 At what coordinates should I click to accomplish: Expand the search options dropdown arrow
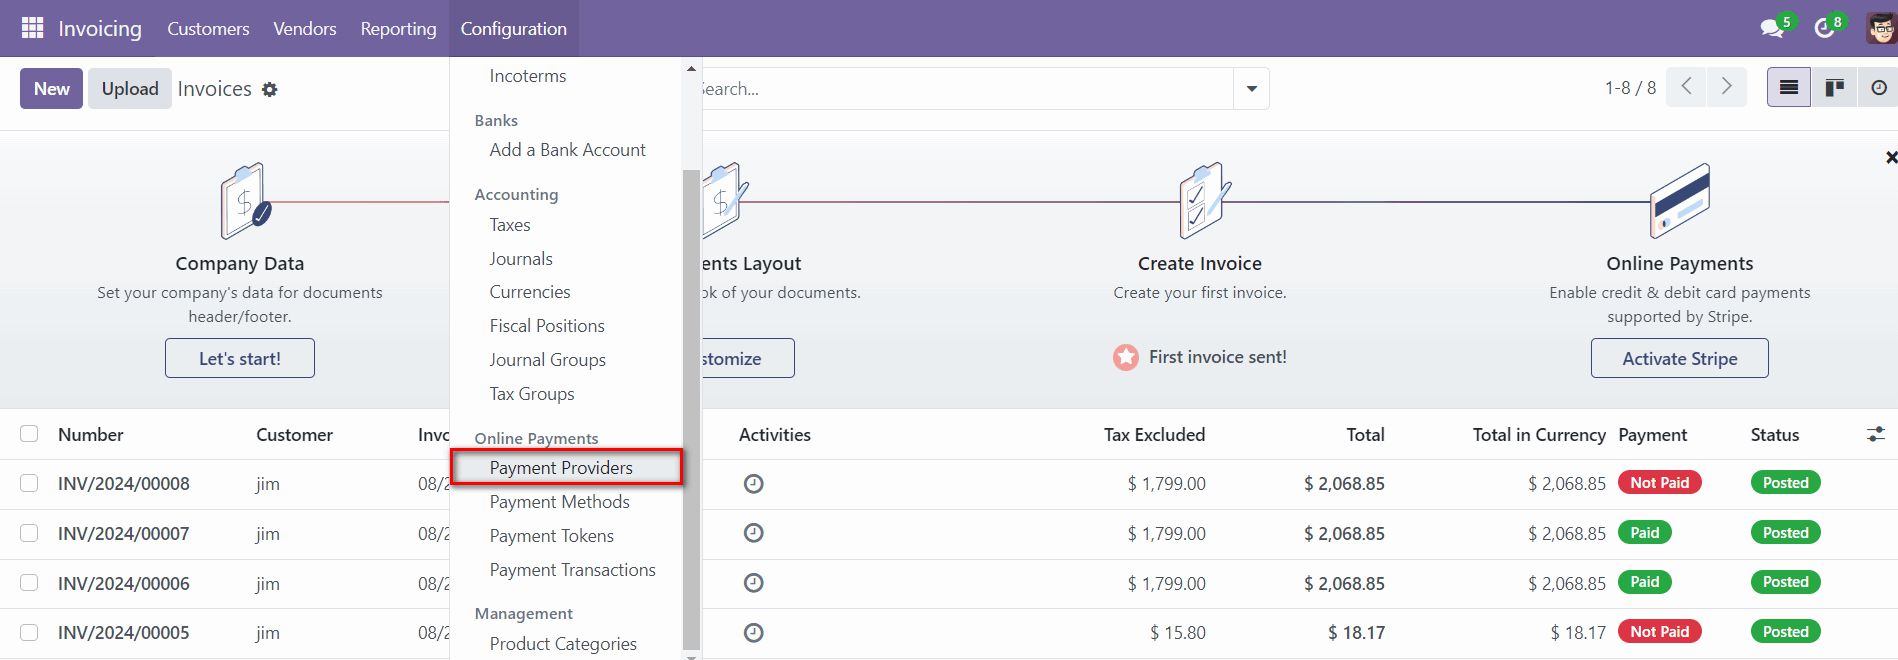click(x=1251, y=89)
